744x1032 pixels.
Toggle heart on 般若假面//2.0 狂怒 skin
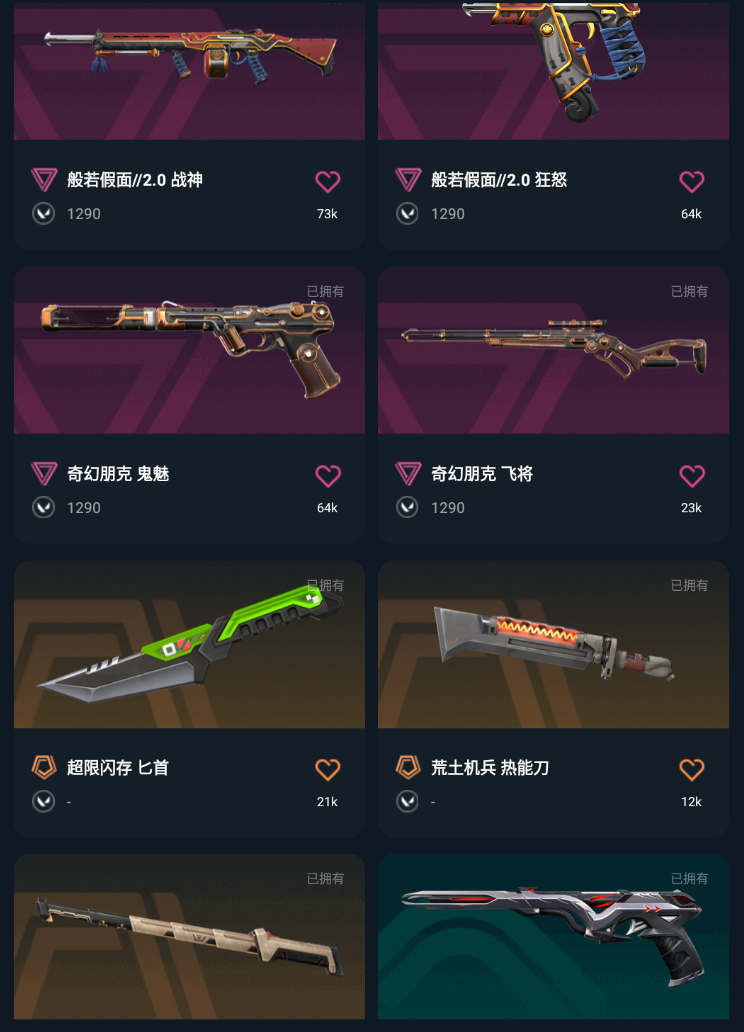coord(691,182)
